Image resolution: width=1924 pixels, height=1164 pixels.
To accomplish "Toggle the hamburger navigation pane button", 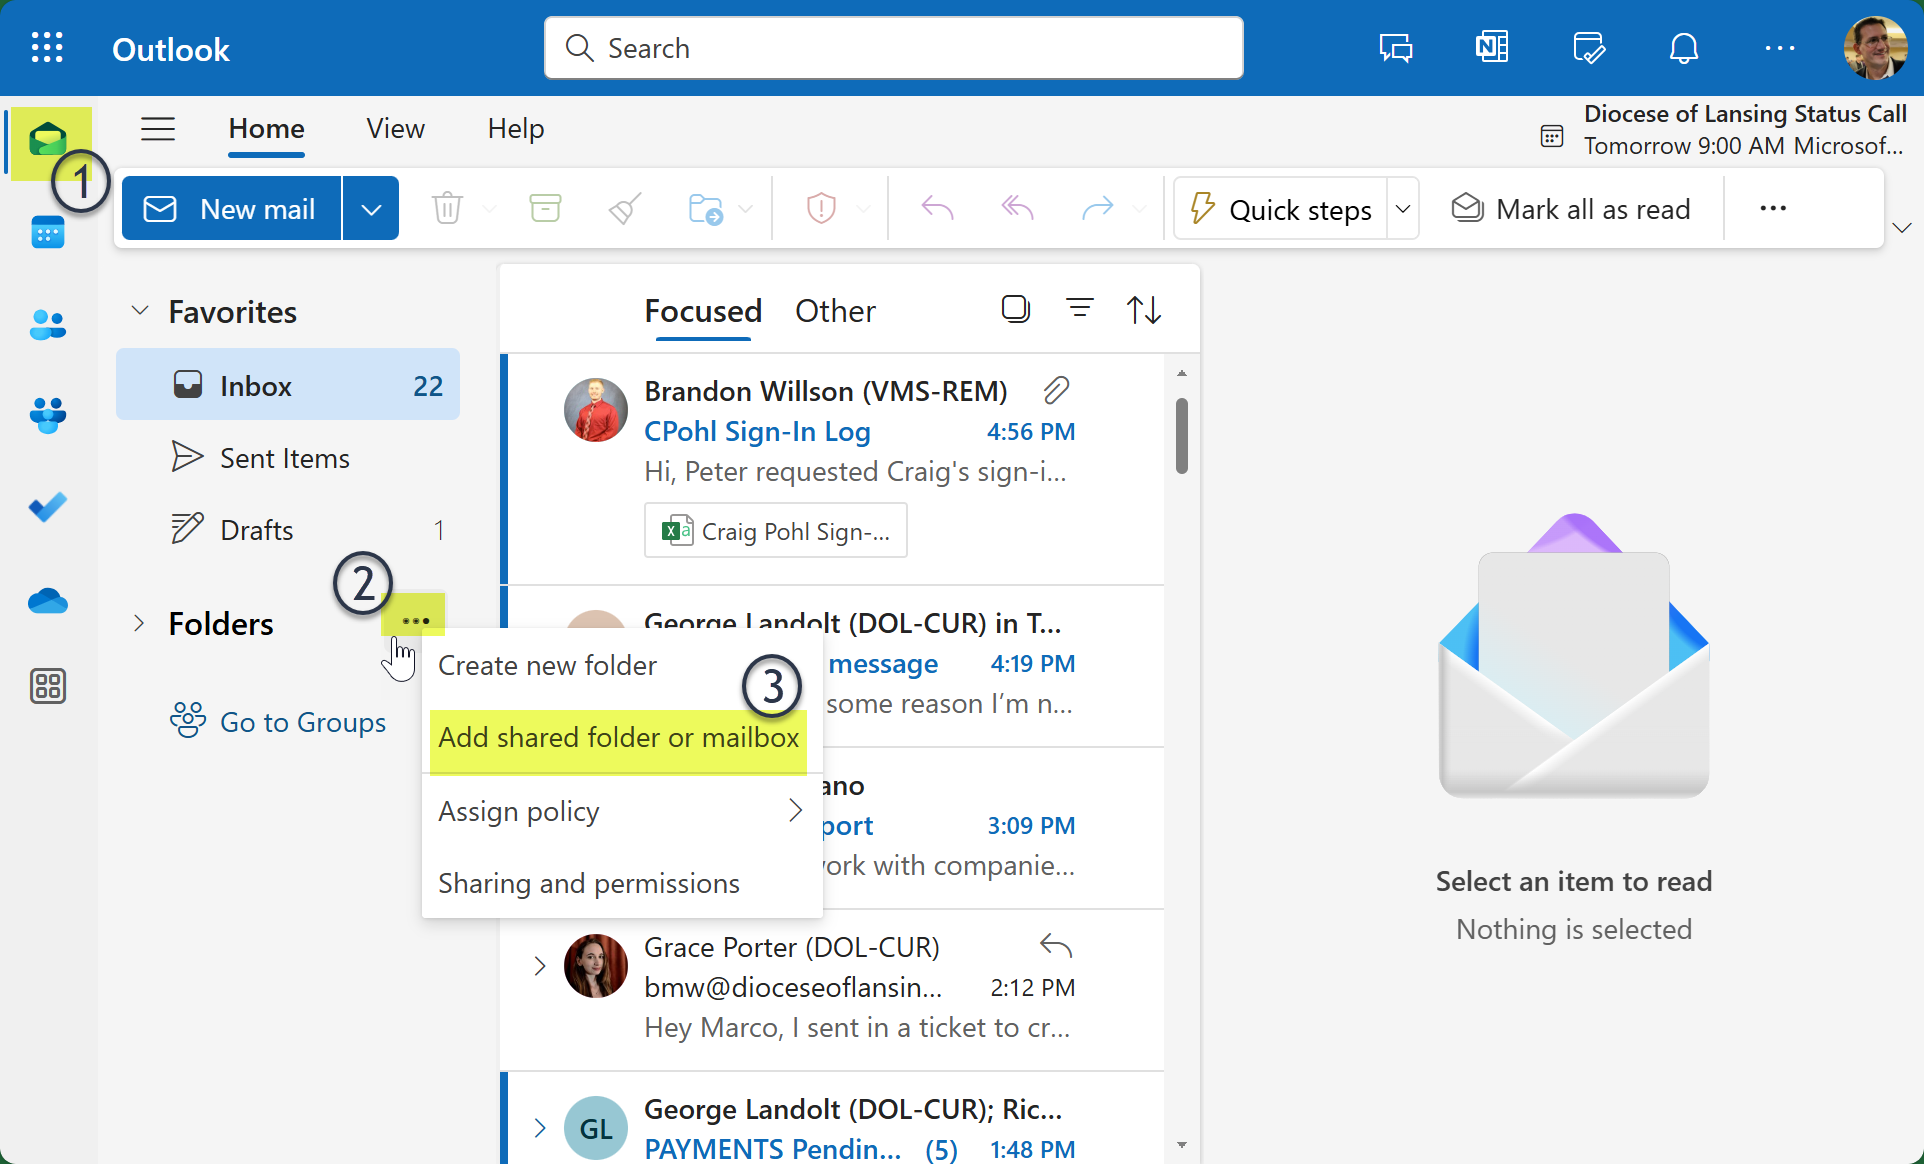I will pyautogui.click(x=157, y=129).
